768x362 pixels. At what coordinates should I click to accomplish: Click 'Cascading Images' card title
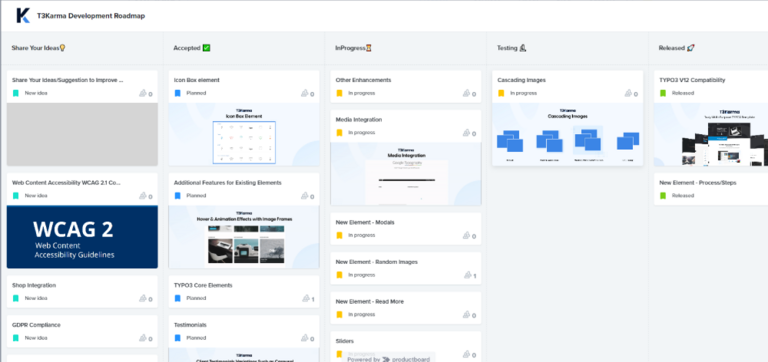[521, 80]
